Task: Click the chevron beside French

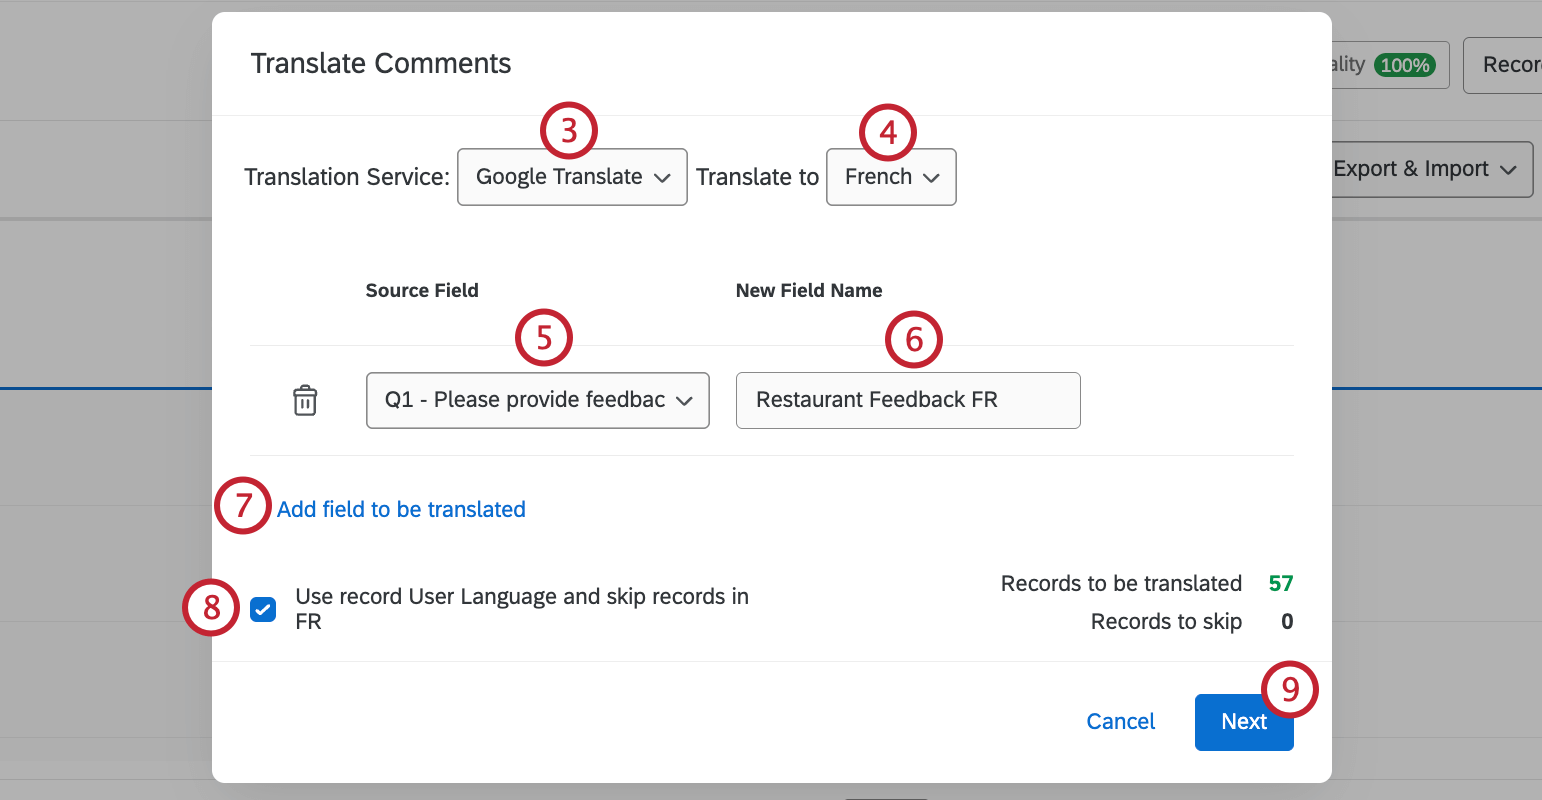Action: 932,177
